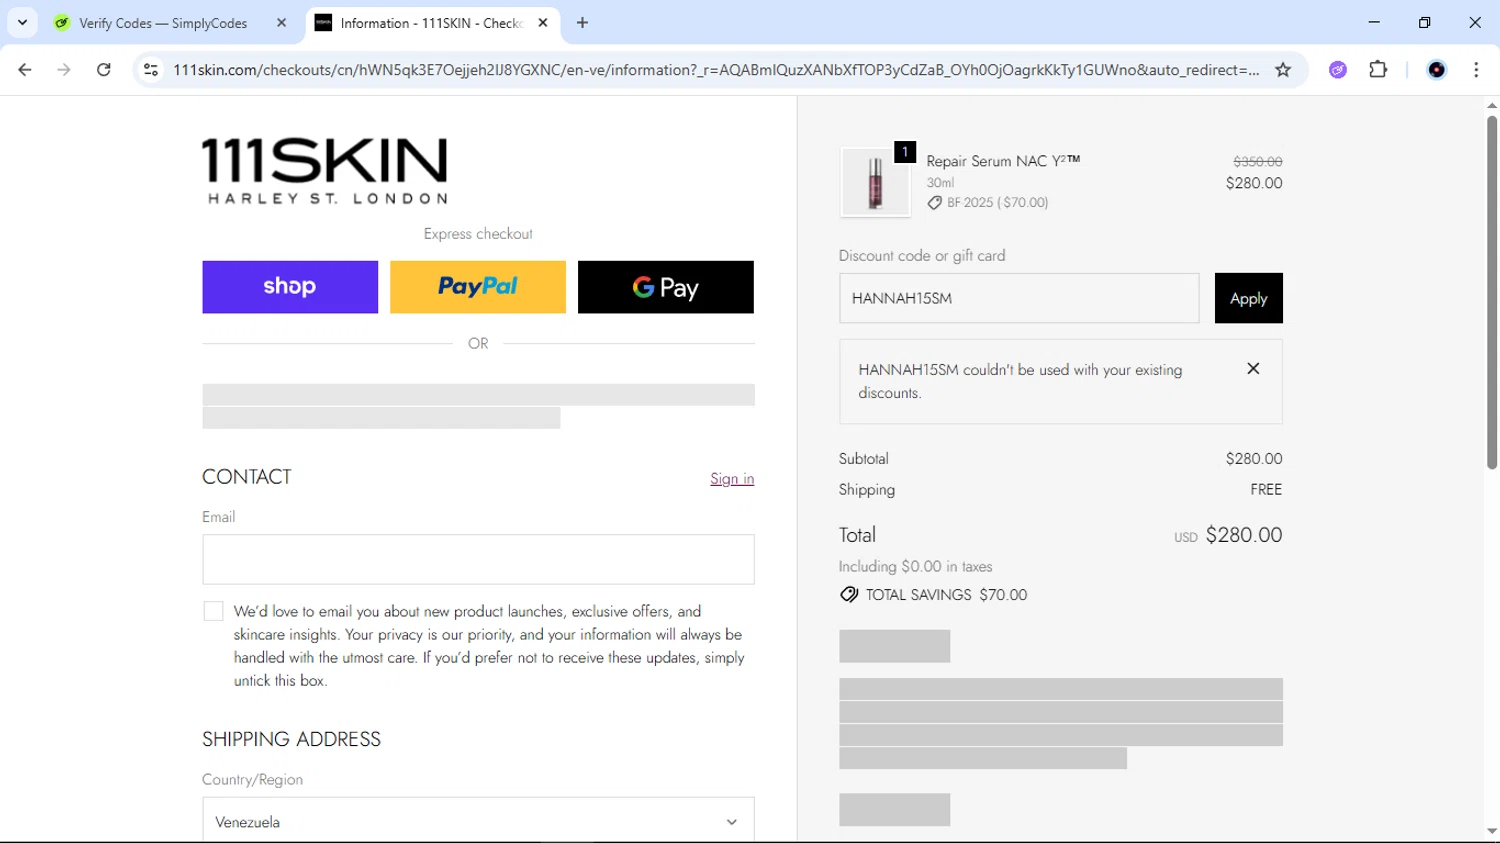Image resolution: width=1500 pixels, height=843 pixels.
Task: Minimize the Chrome window
Action: (x=1374, y=22)
